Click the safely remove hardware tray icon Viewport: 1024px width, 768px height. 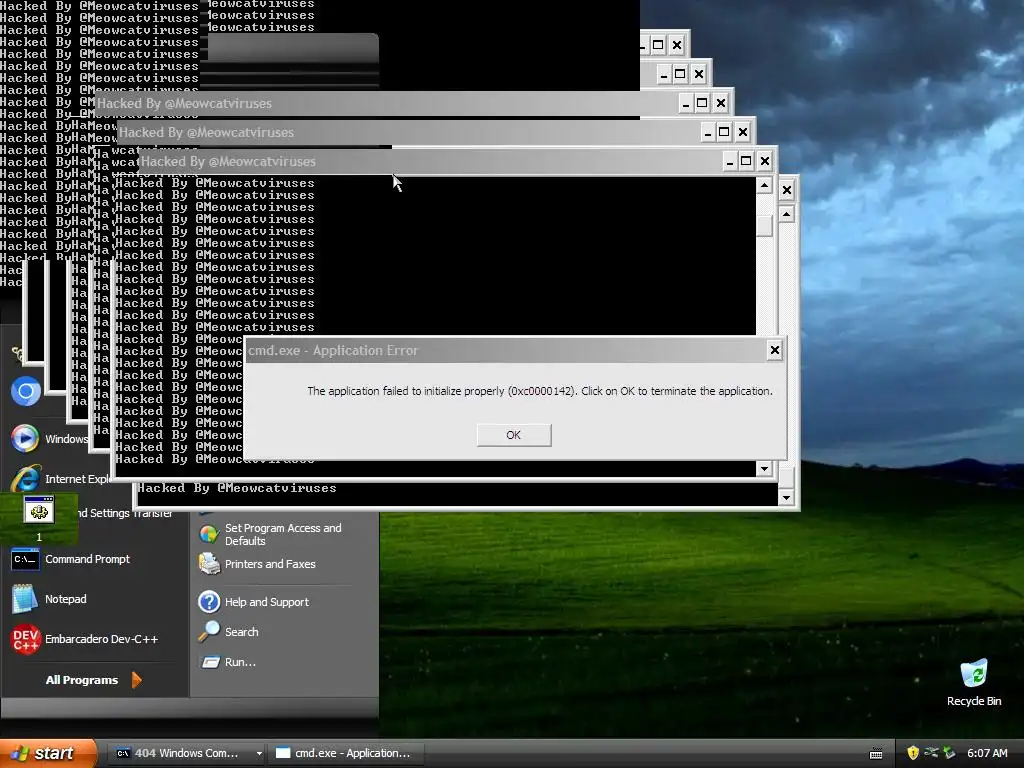click(949, 753)
